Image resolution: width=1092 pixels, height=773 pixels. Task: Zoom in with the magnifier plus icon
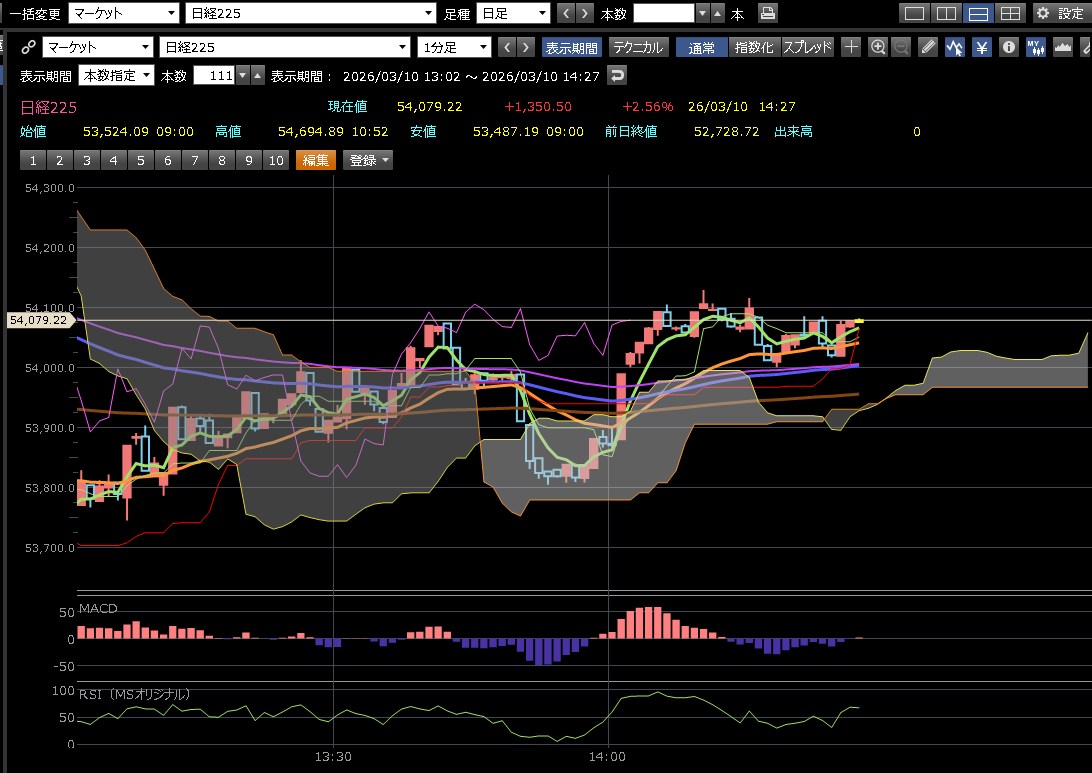(878, 47)
